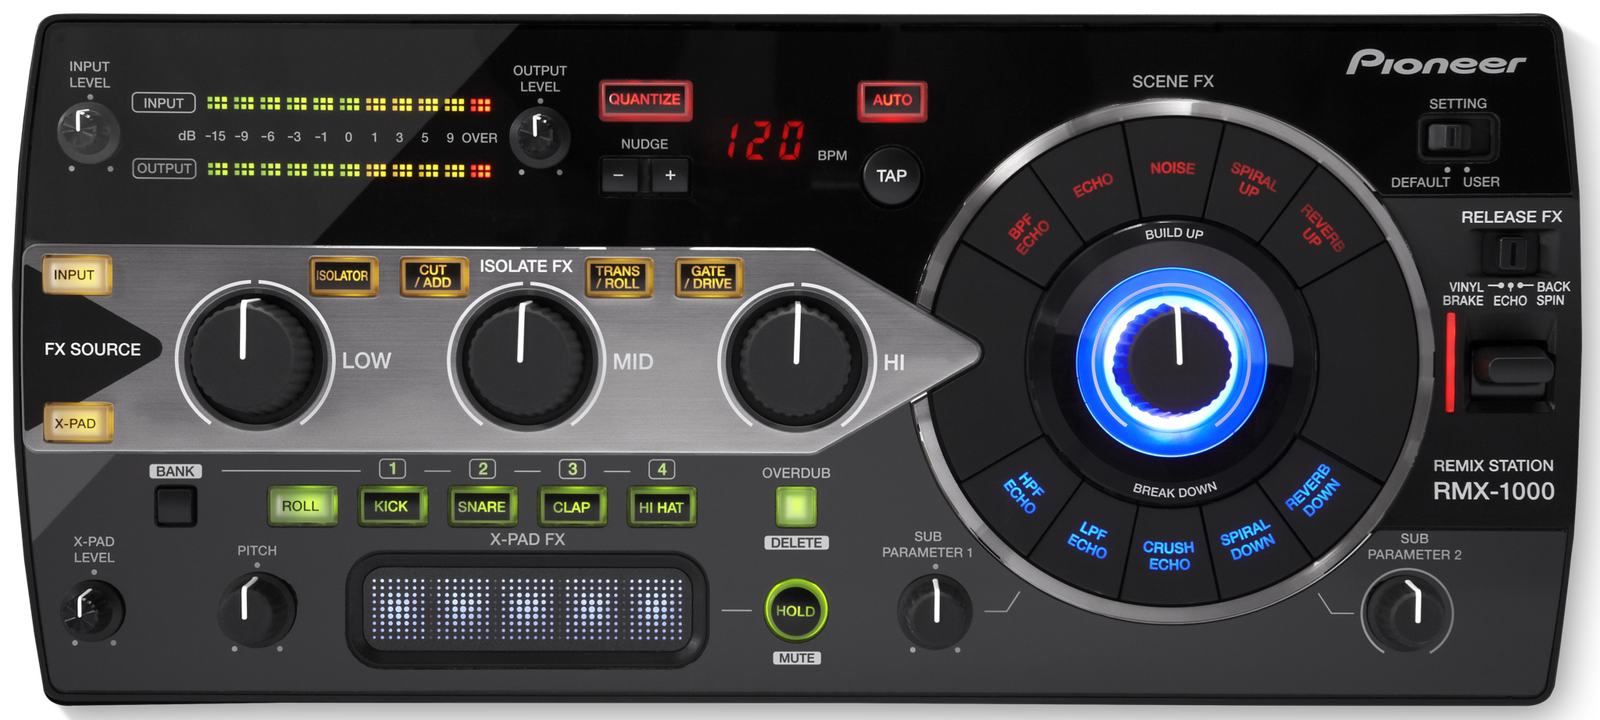Trigger the HI HAT sample button
1600x720 pixels.
tap(662, 507)
